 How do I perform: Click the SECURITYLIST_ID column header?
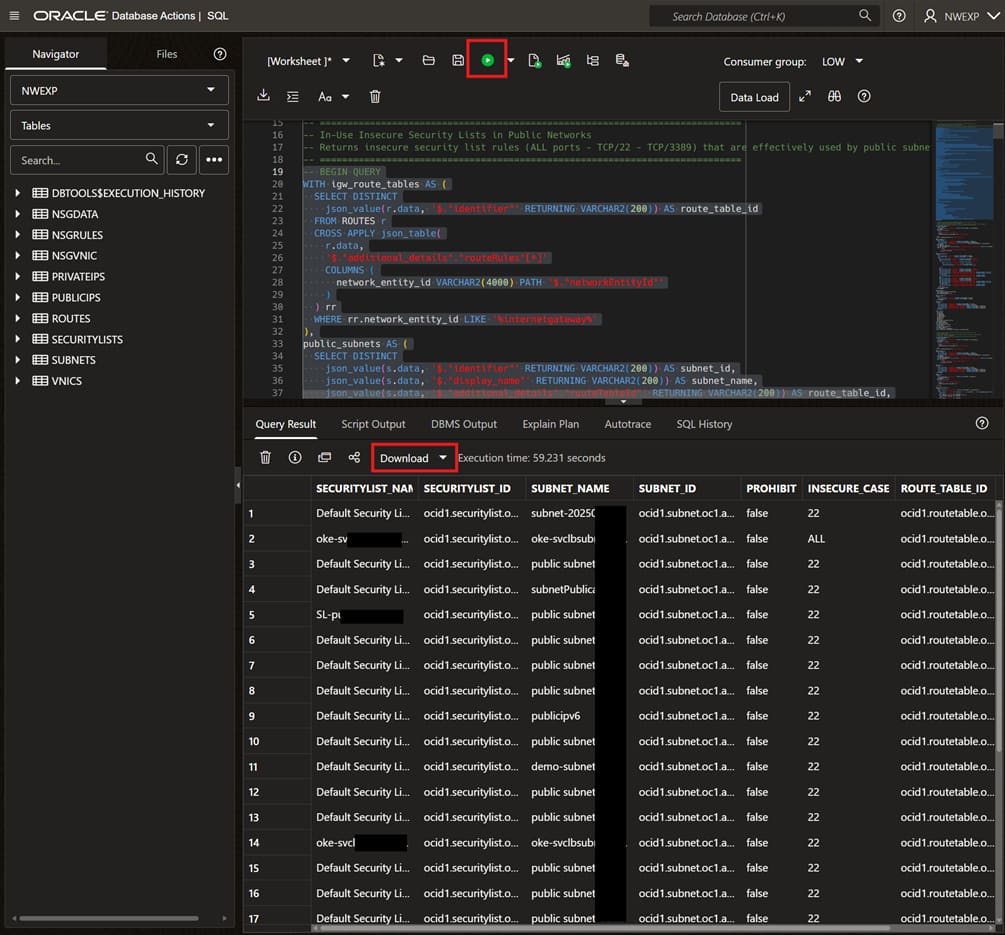(472, 488)
